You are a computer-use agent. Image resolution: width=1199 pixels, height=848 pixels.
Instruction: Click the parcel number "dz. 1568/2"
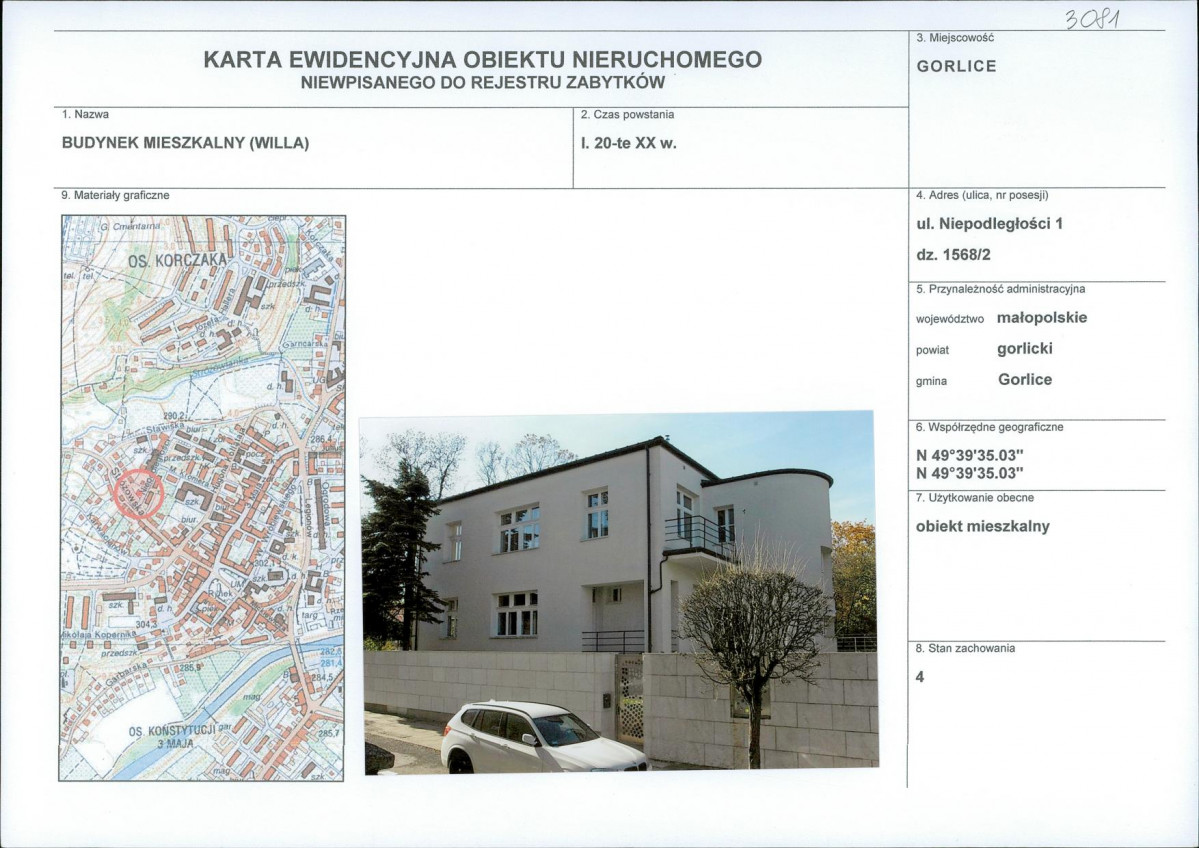point(953,255)
